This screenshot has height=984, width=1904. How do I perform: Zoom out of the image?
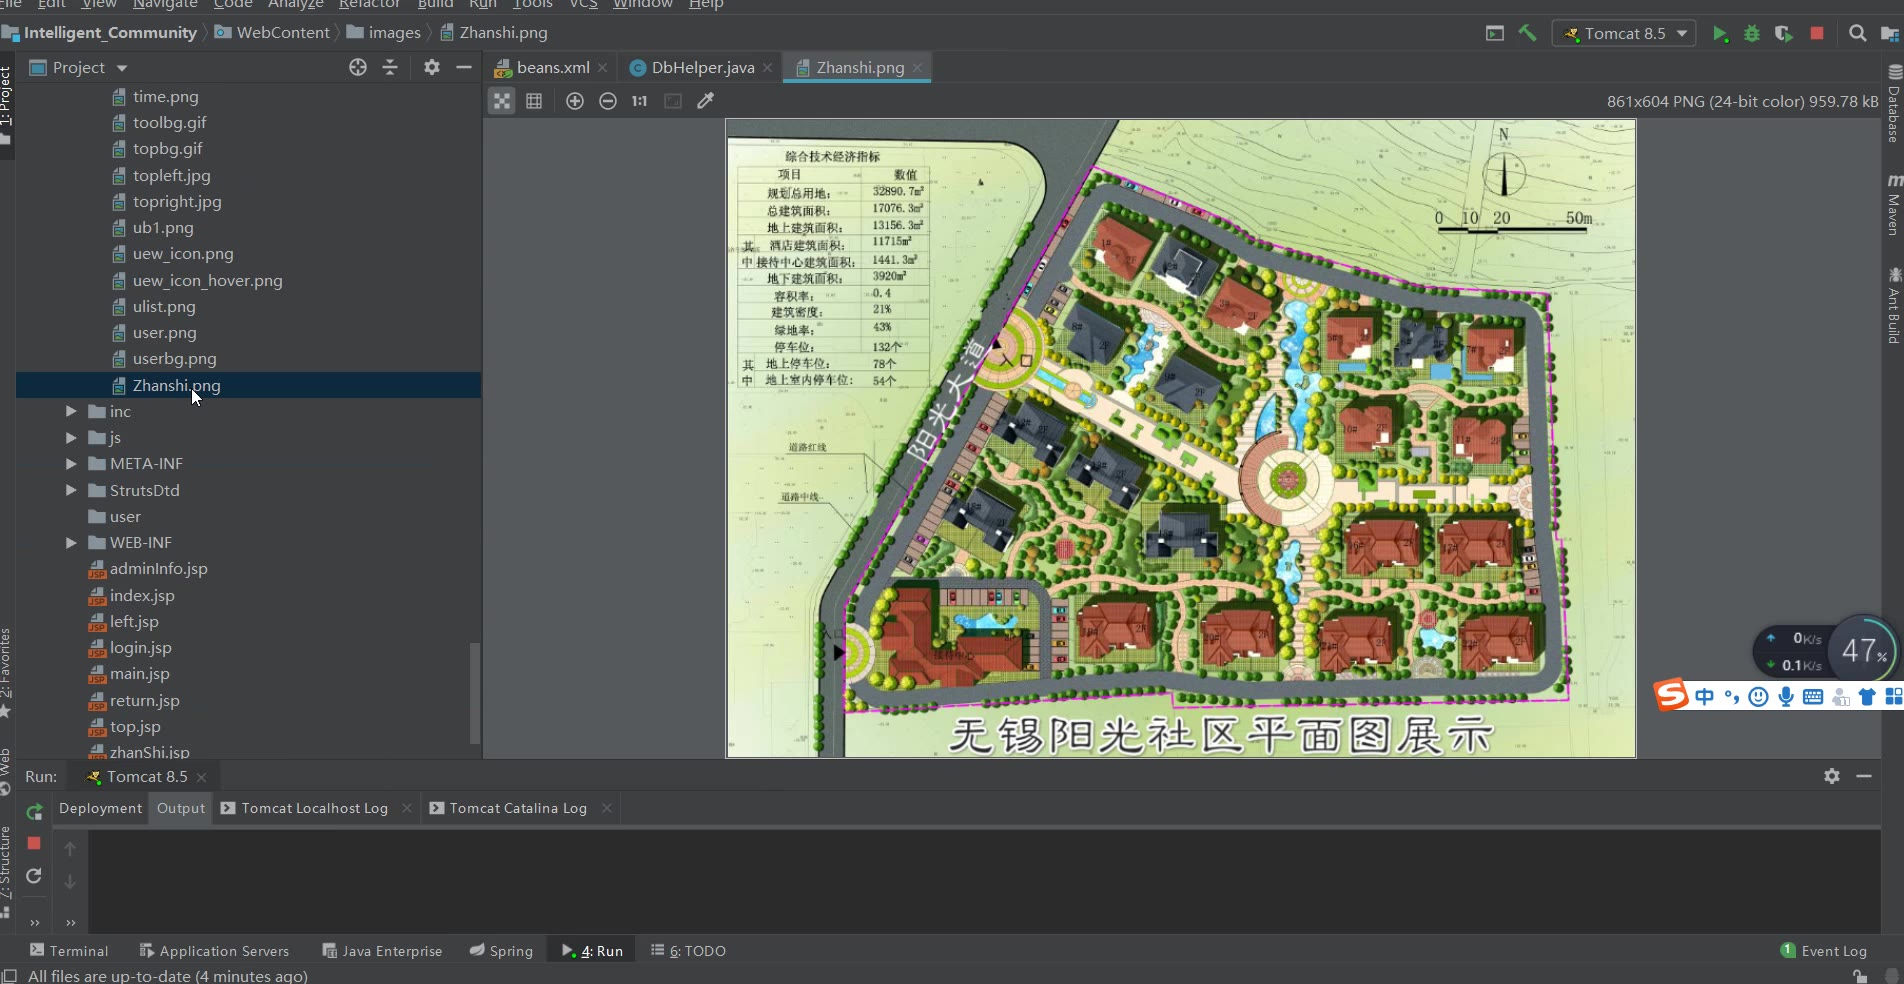608,101
